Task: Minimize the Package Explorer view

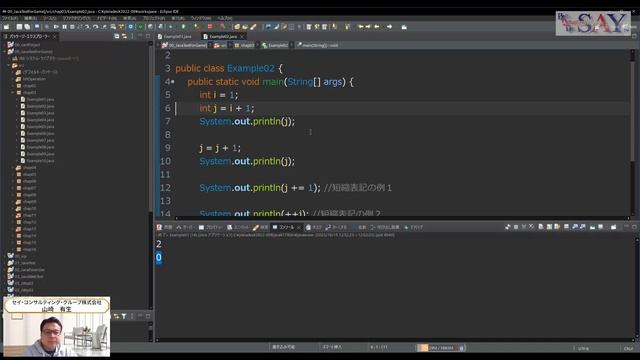Action: coord(140,36)
